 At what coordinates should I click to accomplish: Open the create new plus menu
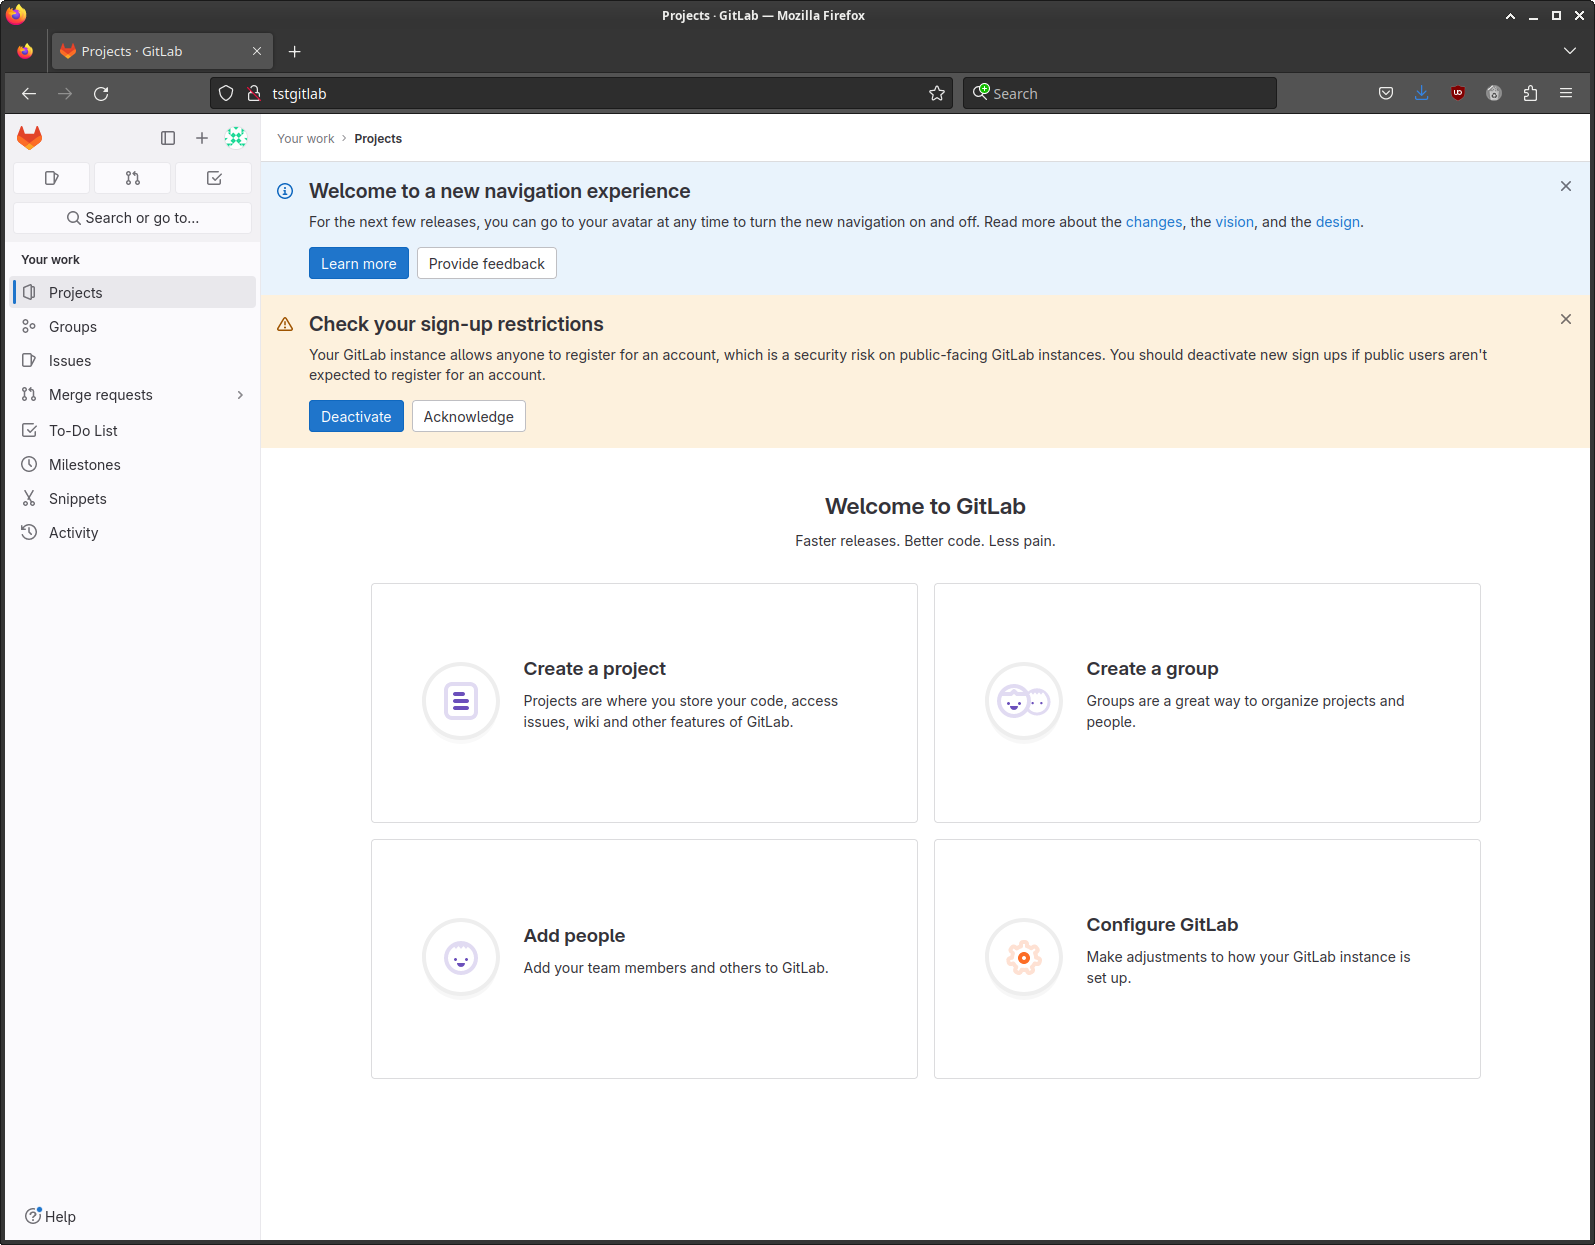click(x=202, y=138)
